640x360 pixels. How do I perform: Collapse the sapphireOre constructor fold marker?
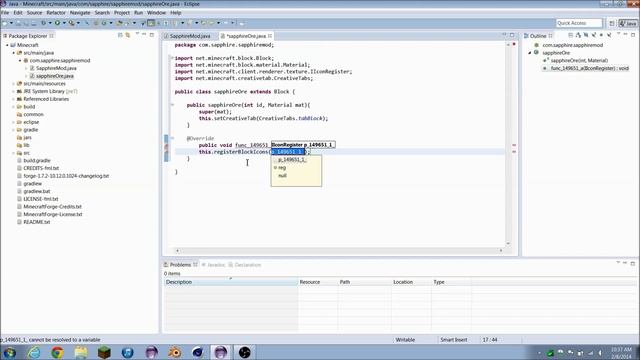172,105
